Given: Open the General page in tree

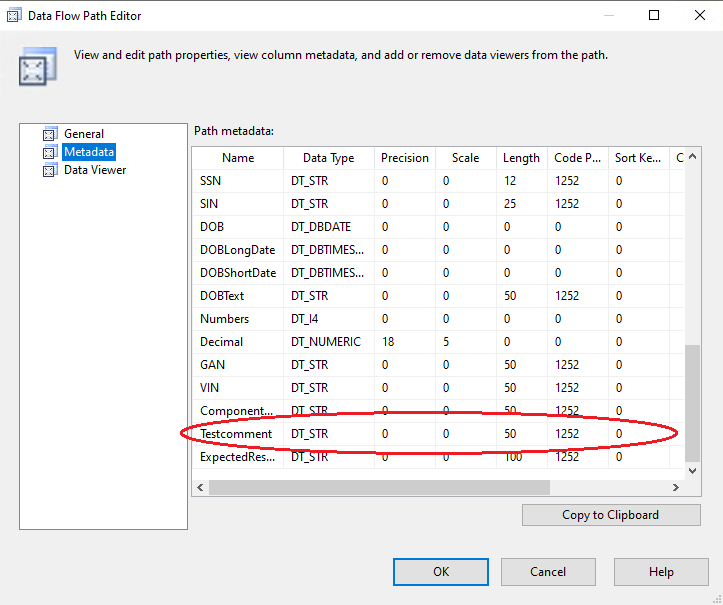Looking at the screenshot, I should point(84,134).
